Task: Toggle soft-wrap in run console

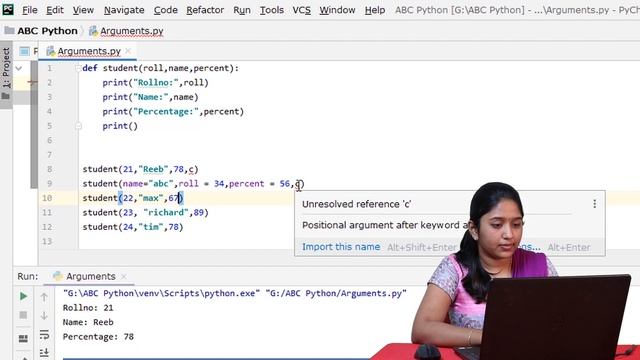Action: [44, 334]
